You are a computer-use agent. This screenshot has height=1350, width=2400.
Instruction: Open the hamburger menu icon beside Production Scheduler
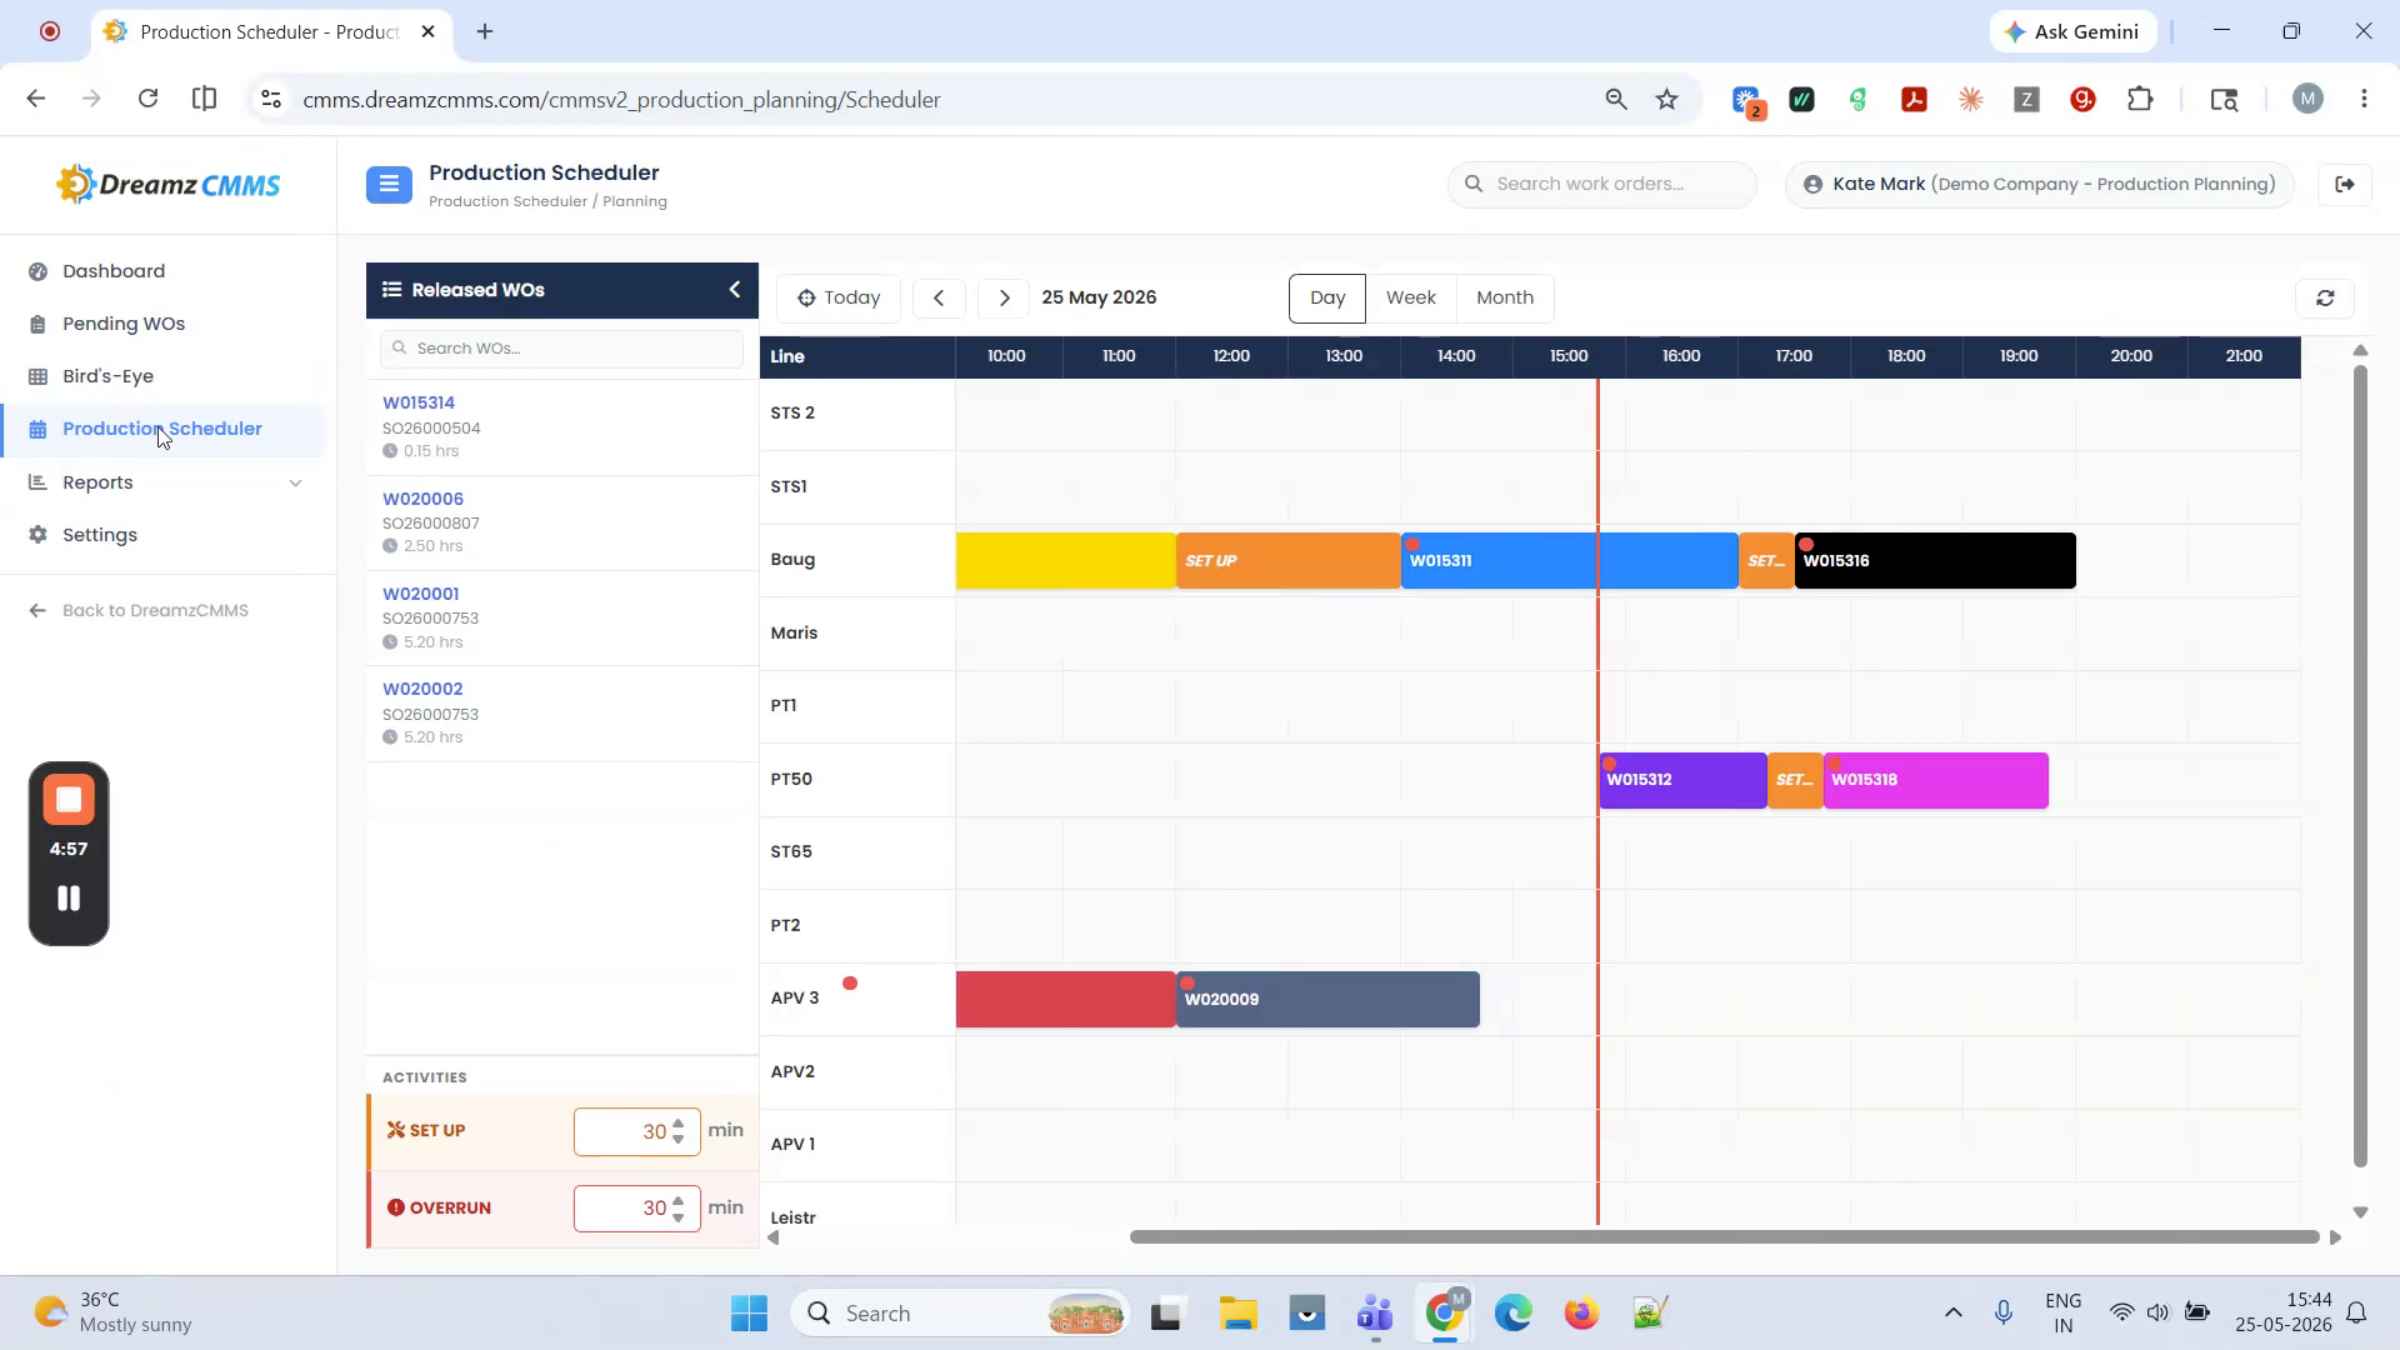(x=389, y=184)
